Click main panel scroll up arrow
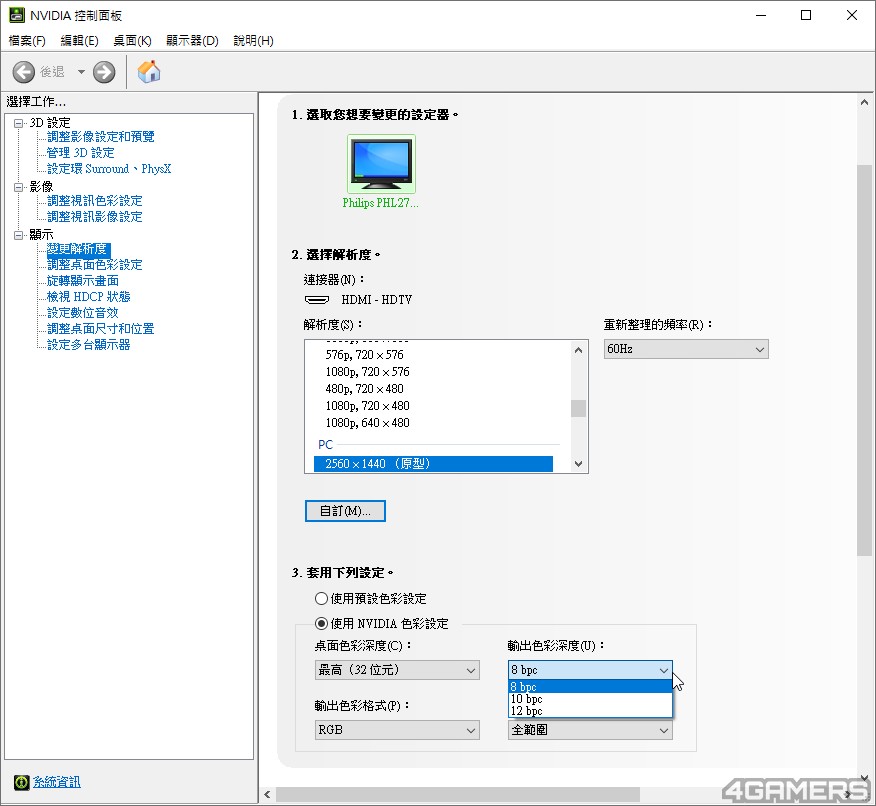The width and height of the screenshot is (876, 806). (864, 103)
